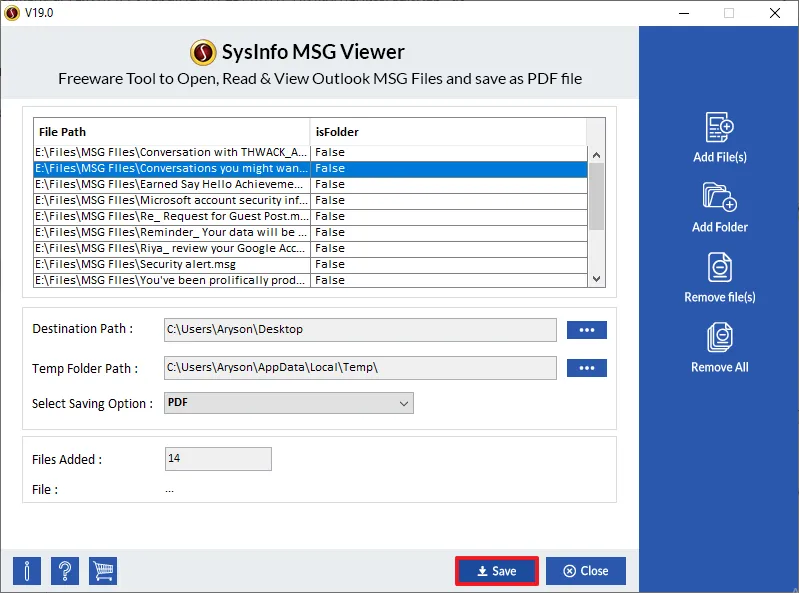Browse for the Temp Folder Path
The height and width of the screenshot is (593, 799).
click(x=586, y=368)
